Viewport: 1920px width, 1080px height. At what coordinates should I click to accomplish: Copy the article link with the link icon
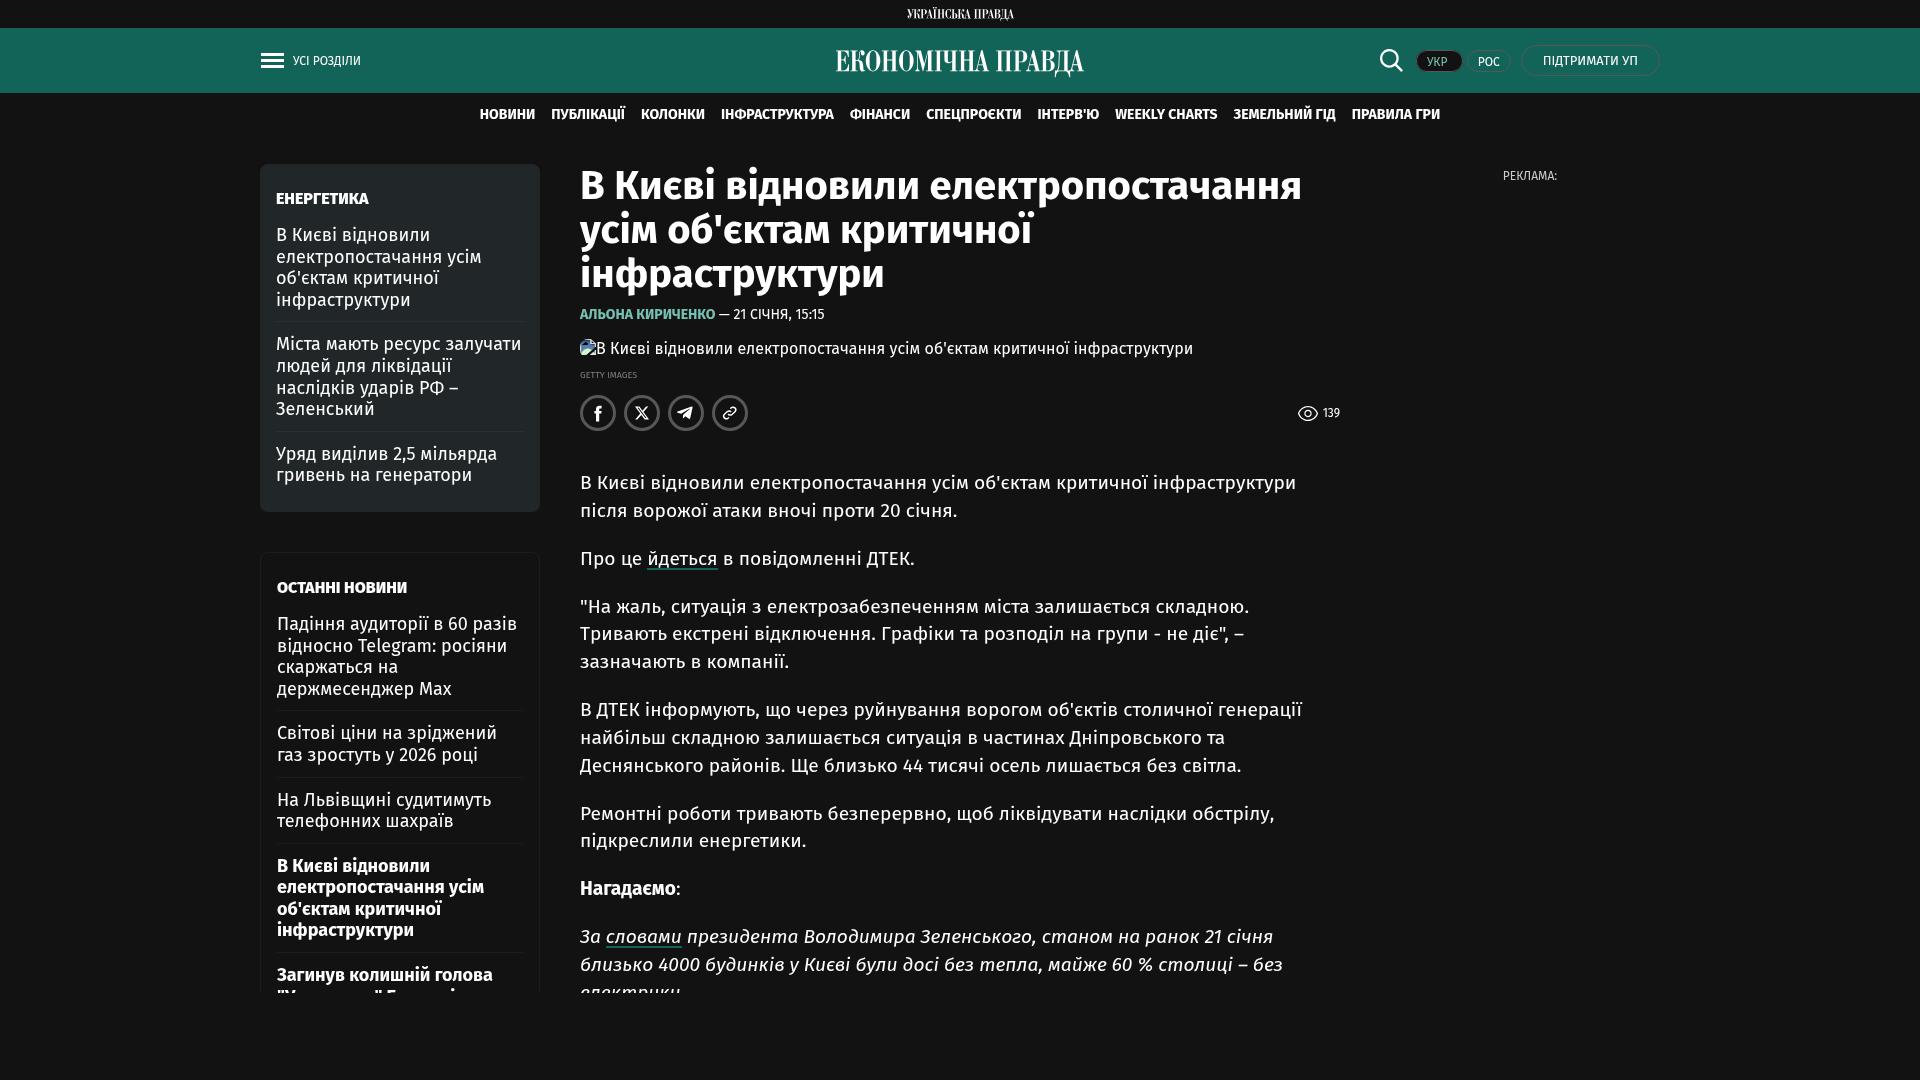(x=730, y=413)
